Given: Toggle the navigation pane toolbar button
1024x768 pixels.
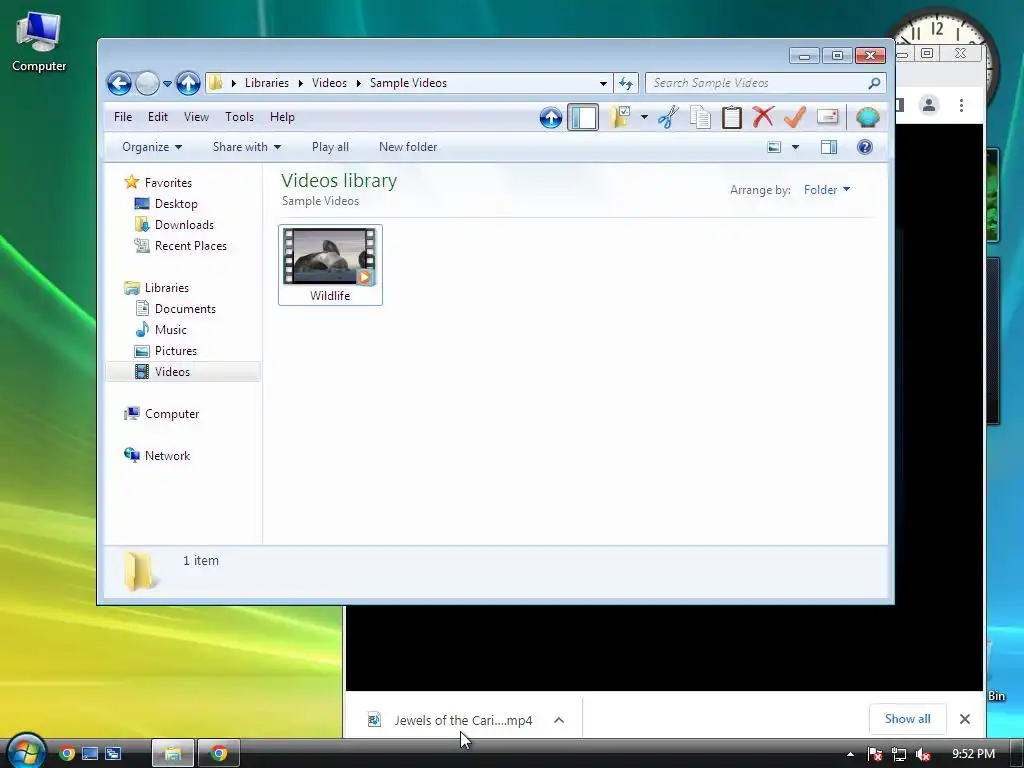Looking at the screenshot, I should click(x=583, y=118).
